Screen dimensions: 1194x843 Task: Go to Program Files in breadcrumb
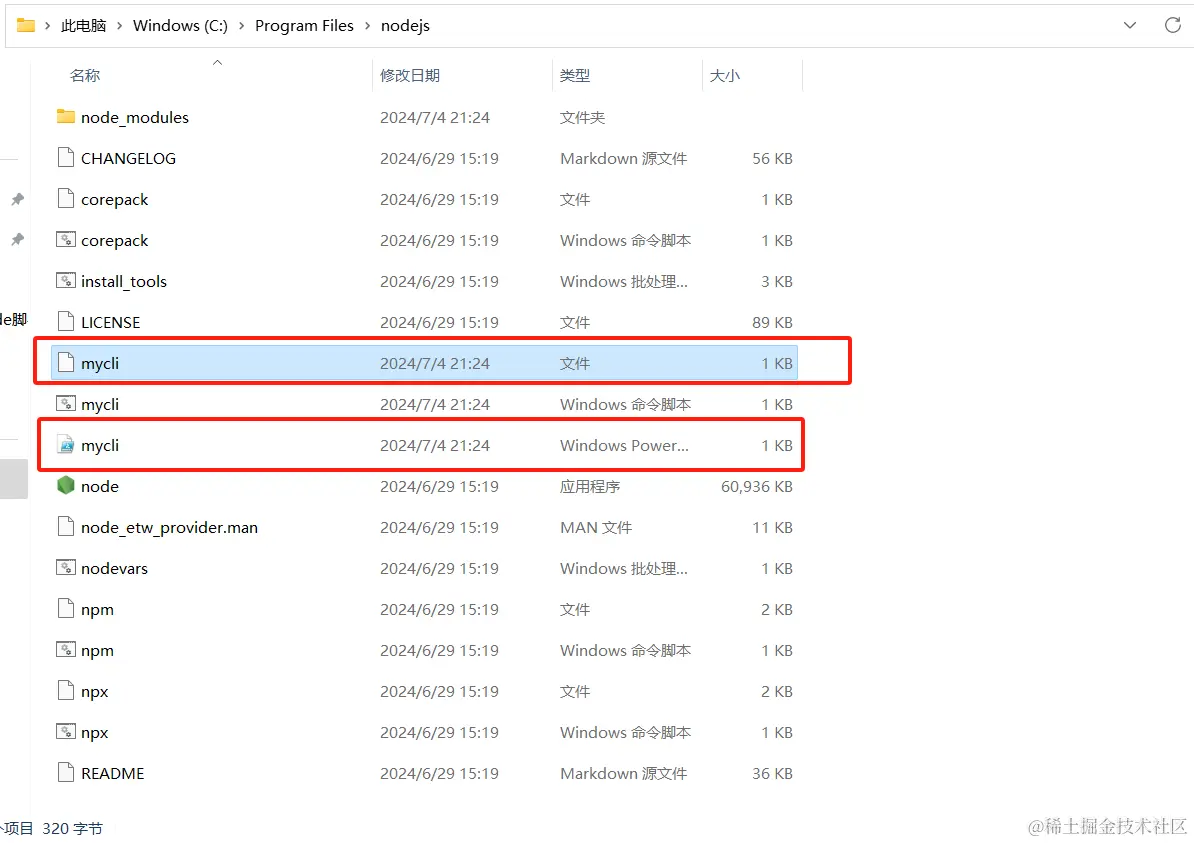pyautogui.click(x=305, y=26)
